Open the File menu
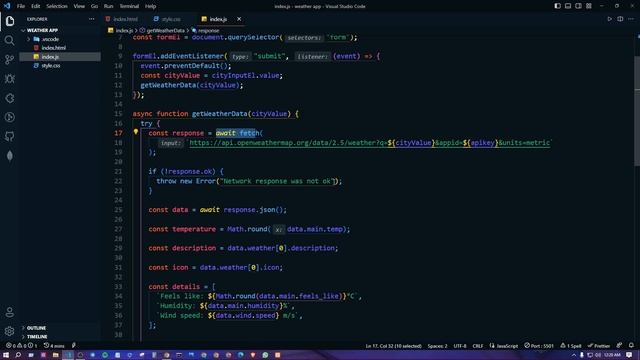The image size is (640, 360). [x=21, y=6]
